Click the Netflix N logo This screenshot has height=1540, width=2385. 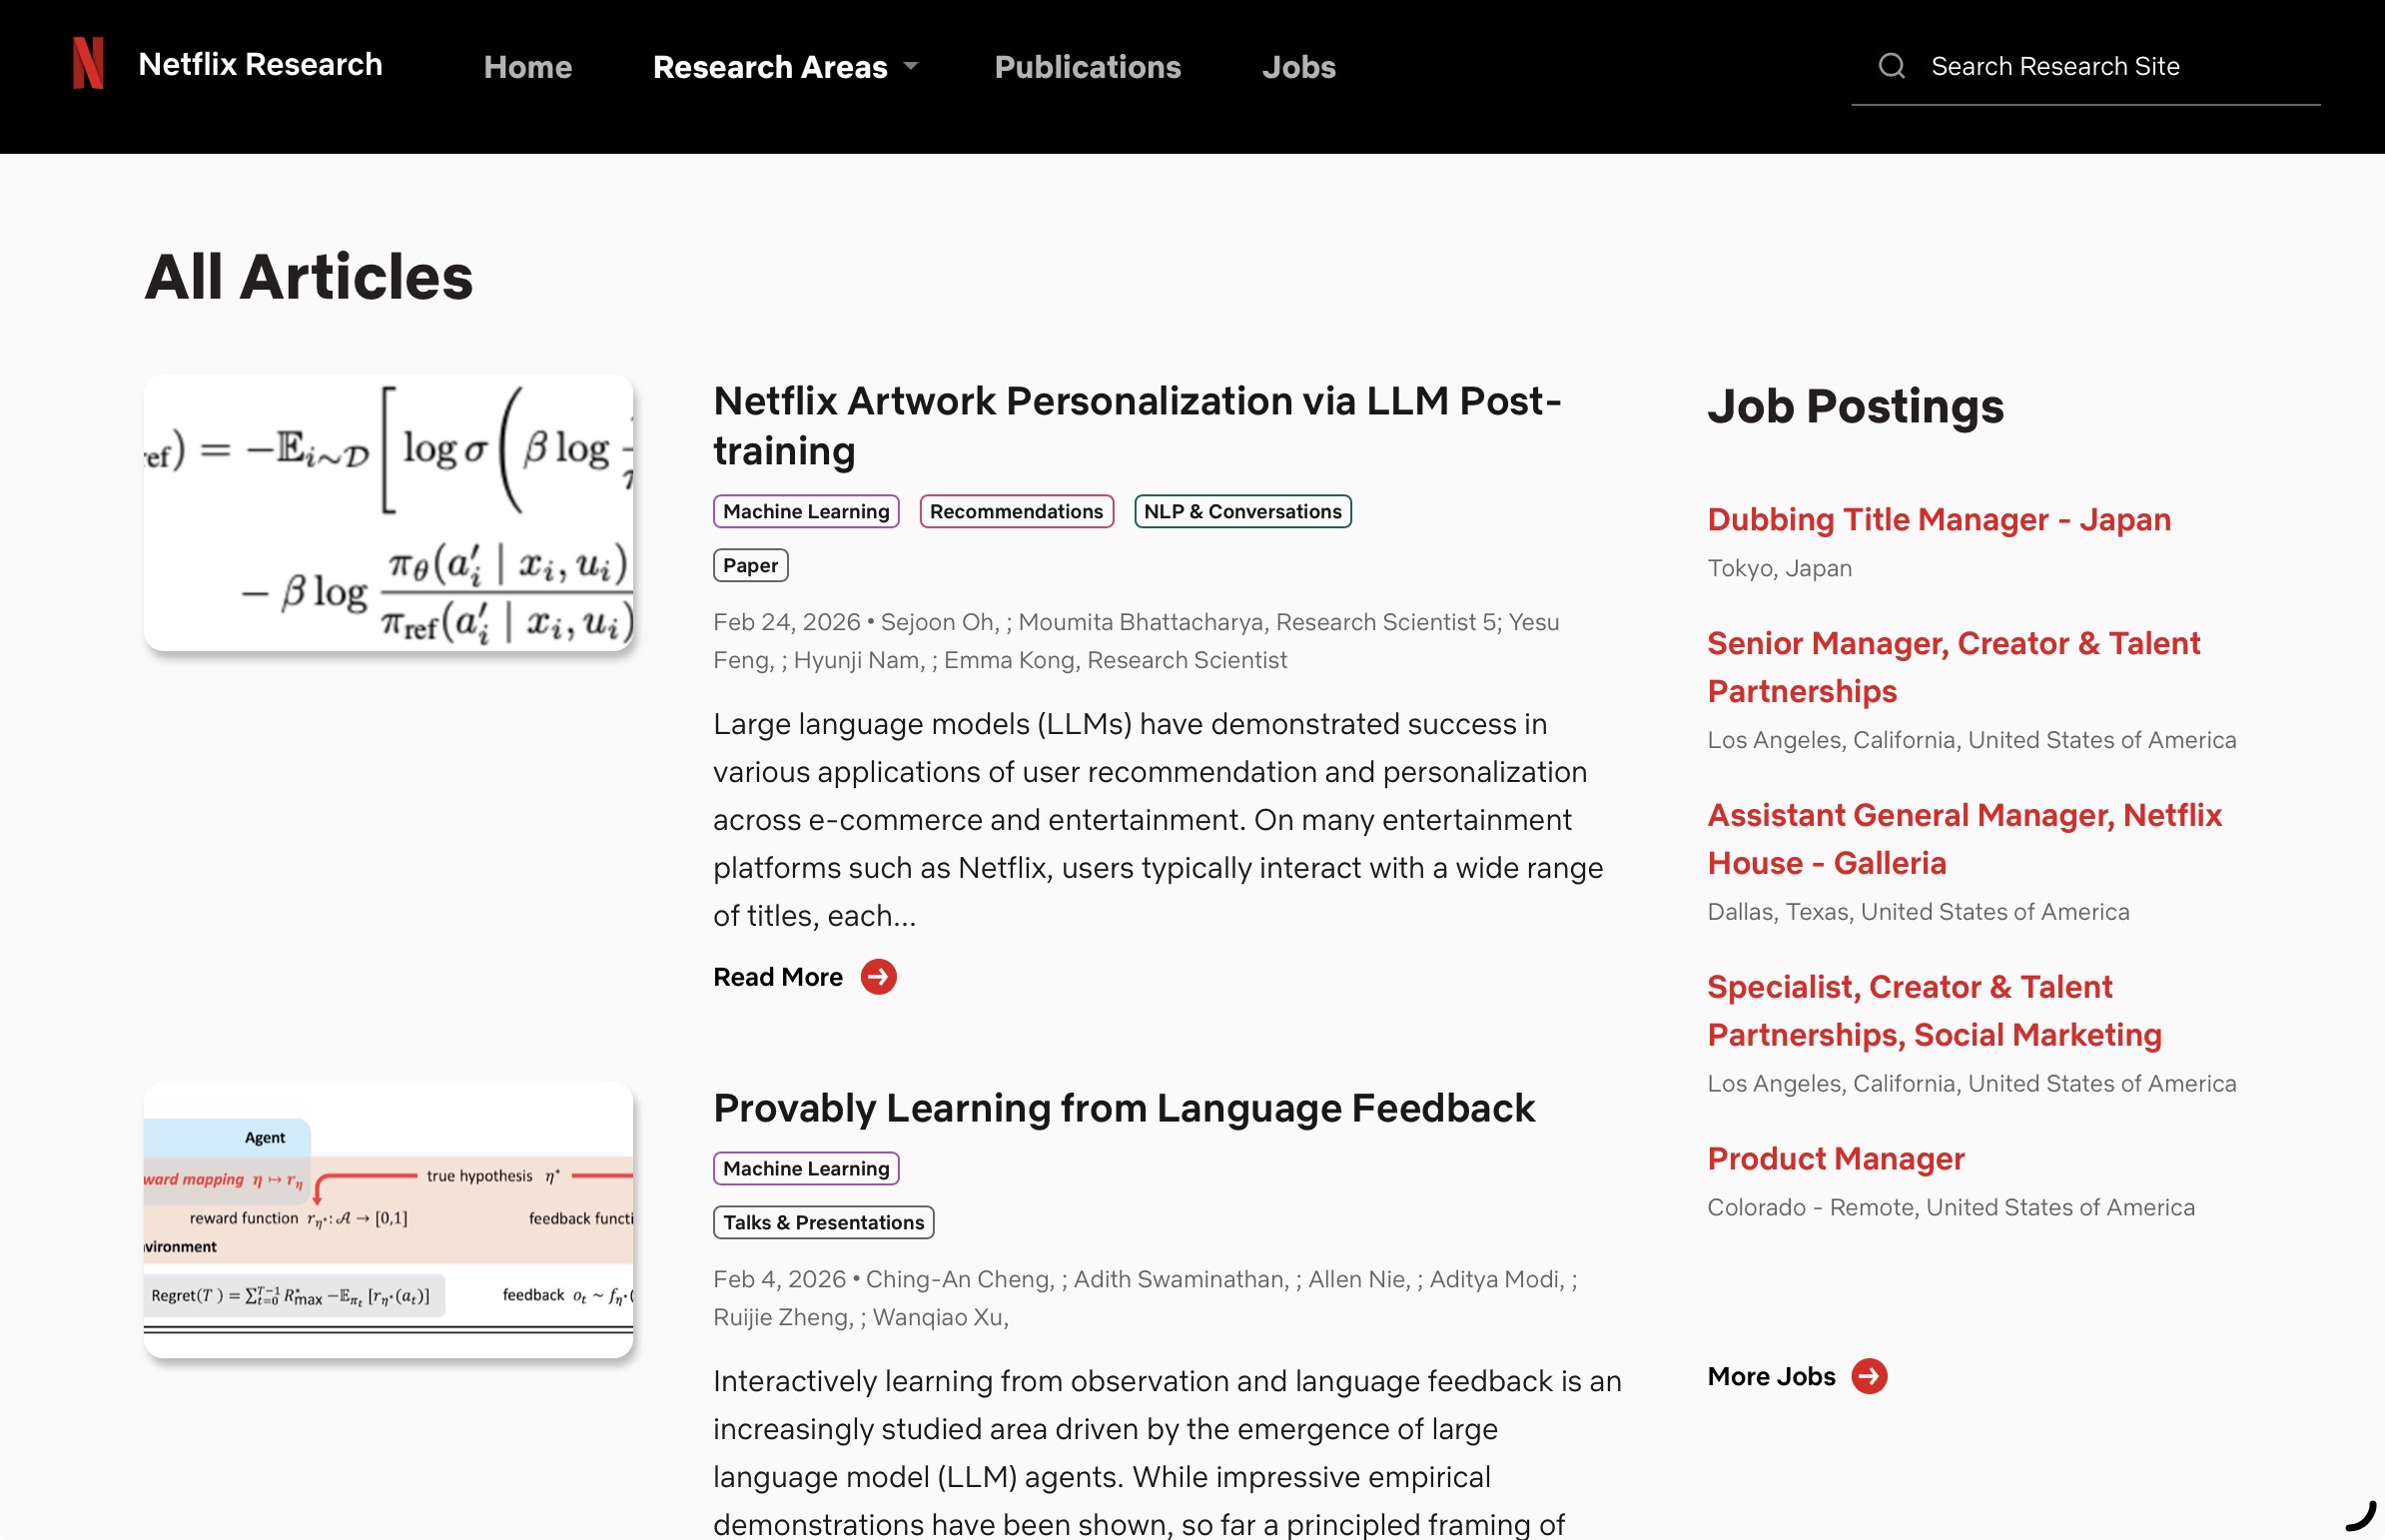coord(88,63)
